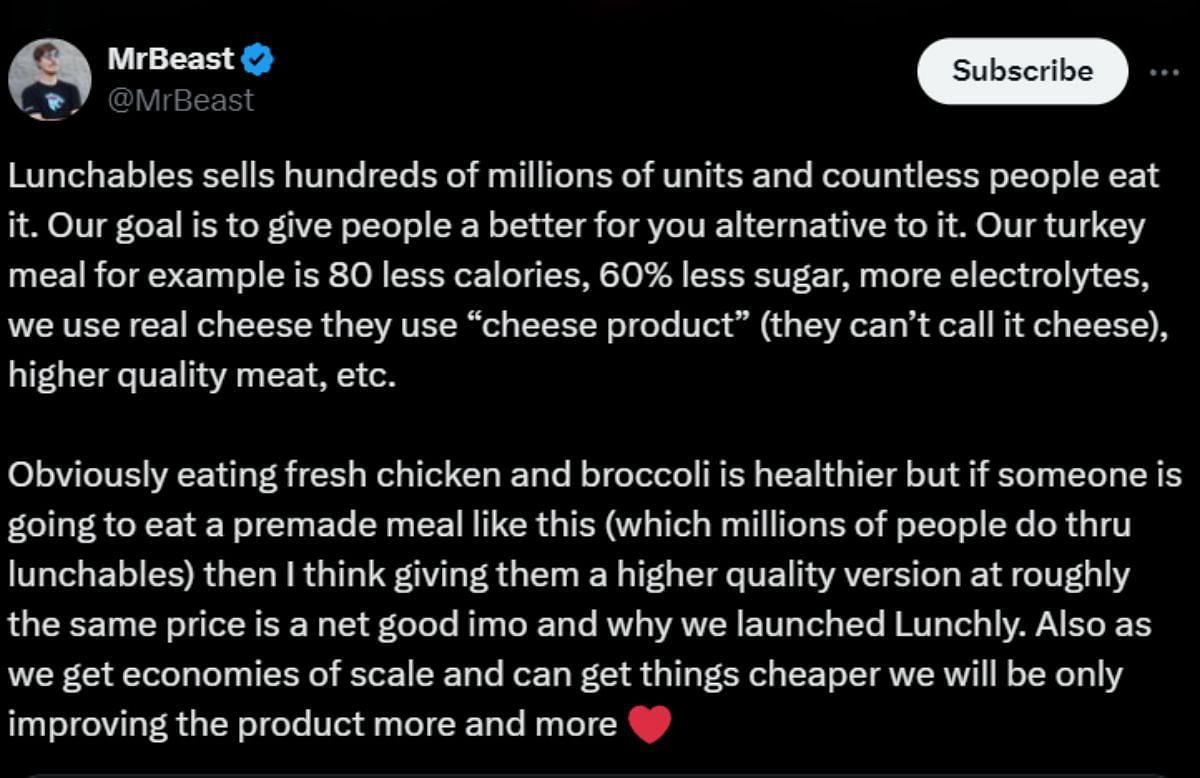
Task: Click the Subscribe button
Action: tap(1022, 71)
